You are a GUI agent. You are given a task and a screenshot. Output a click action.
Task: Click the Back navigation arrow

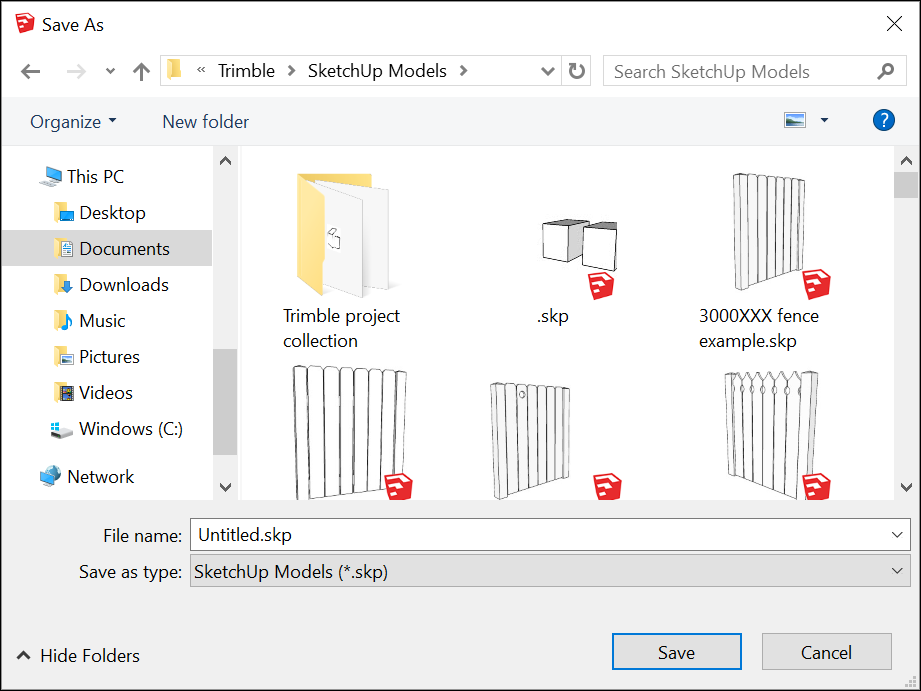pyautogui.click(x=31, y=72)
